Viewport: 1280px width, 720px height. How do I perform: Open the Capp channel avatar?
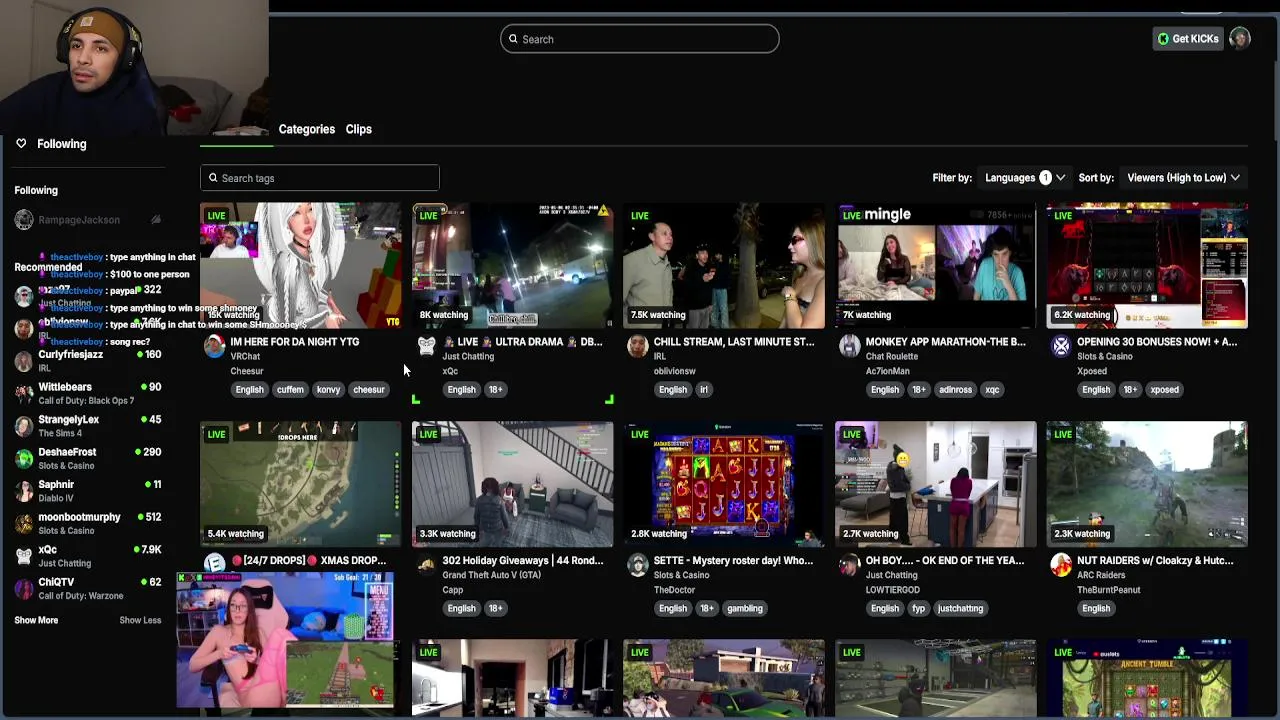[x=426, y=566]
